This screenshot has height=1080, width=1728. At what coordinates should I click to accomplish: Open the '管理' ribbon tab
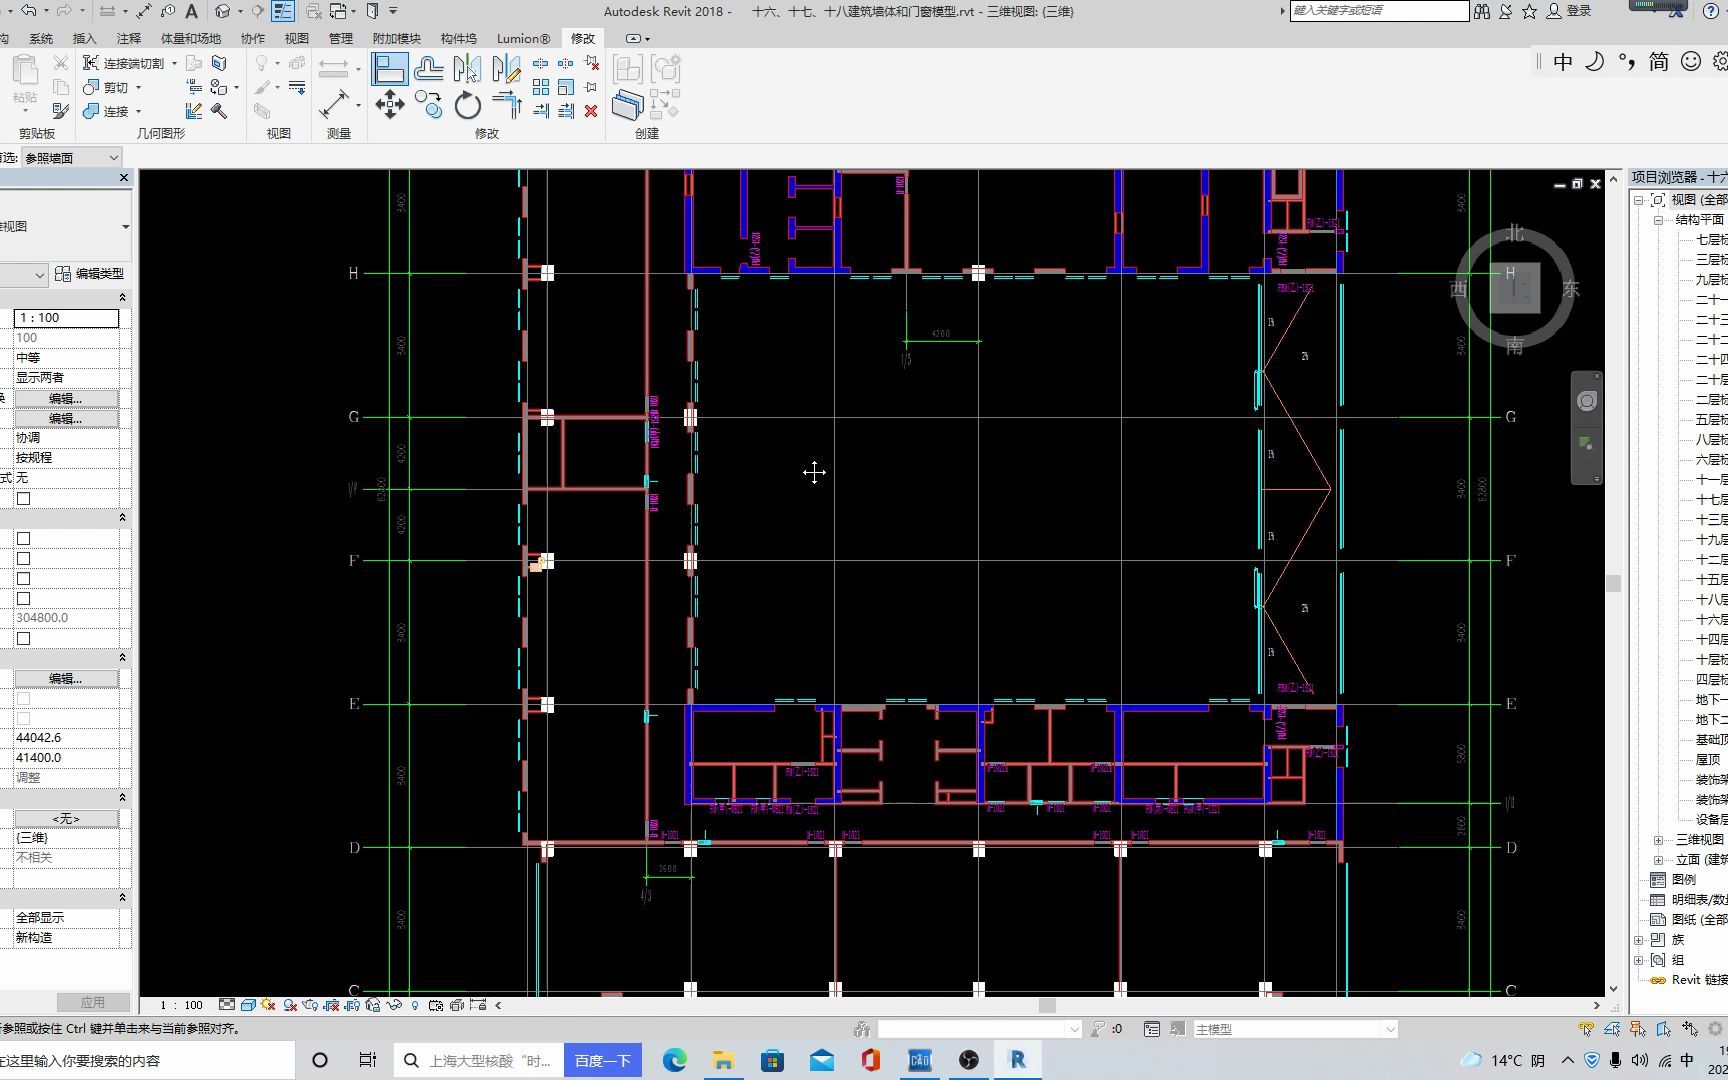341,38
